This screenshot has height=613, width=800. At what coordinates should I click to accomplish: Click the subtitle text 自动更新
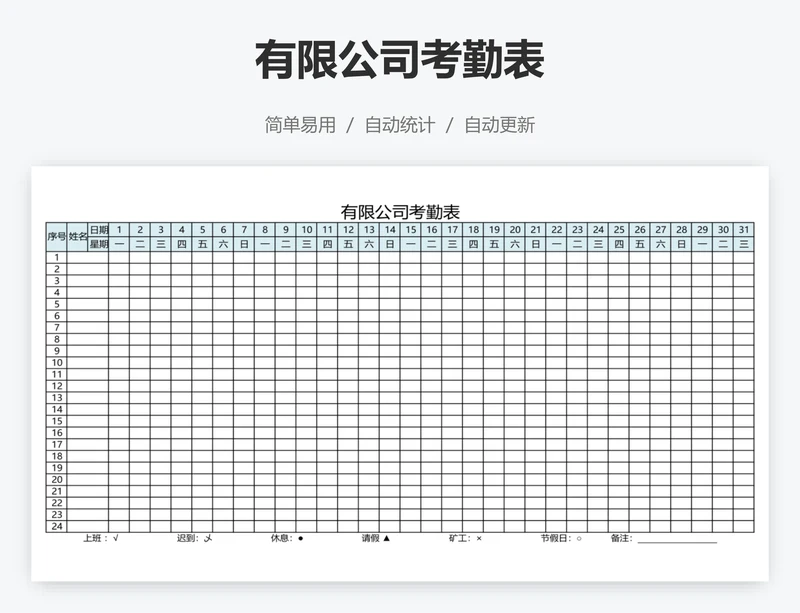pos(499,125)
